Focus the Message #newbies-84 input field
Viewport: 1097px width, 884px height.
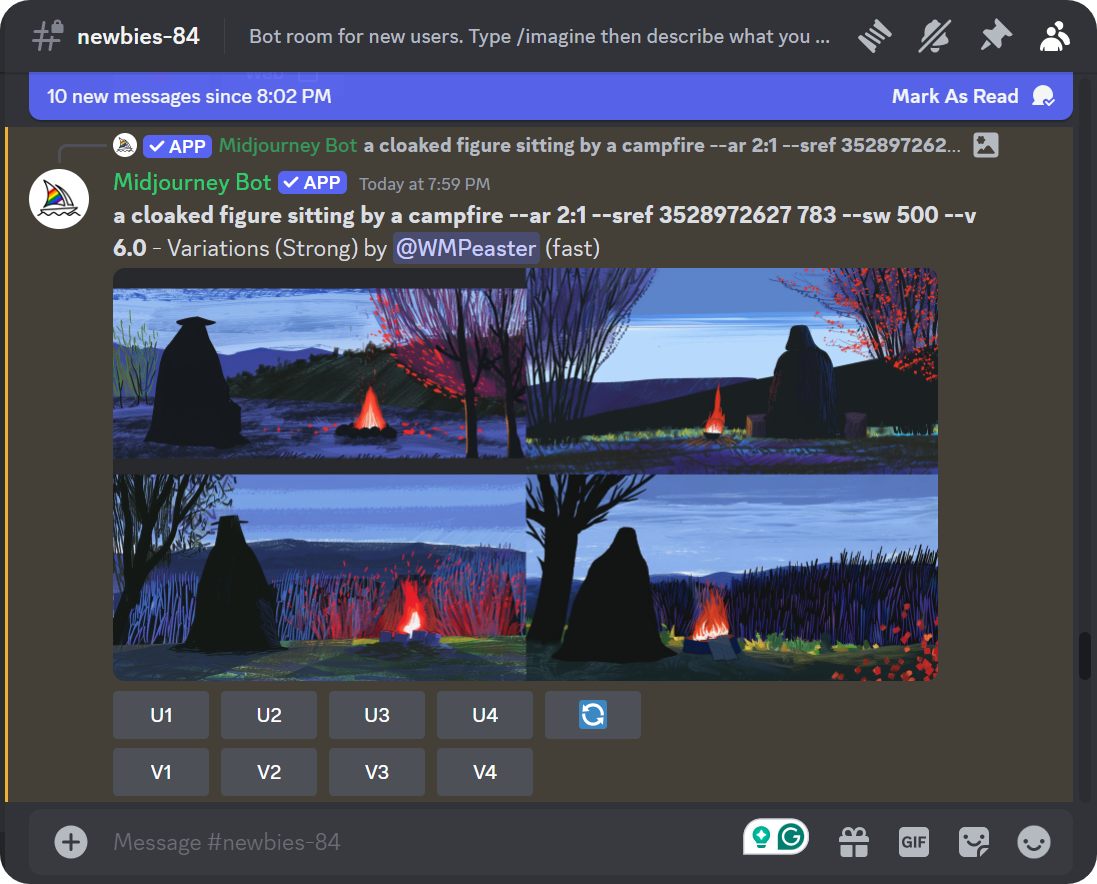click(400, 842)
